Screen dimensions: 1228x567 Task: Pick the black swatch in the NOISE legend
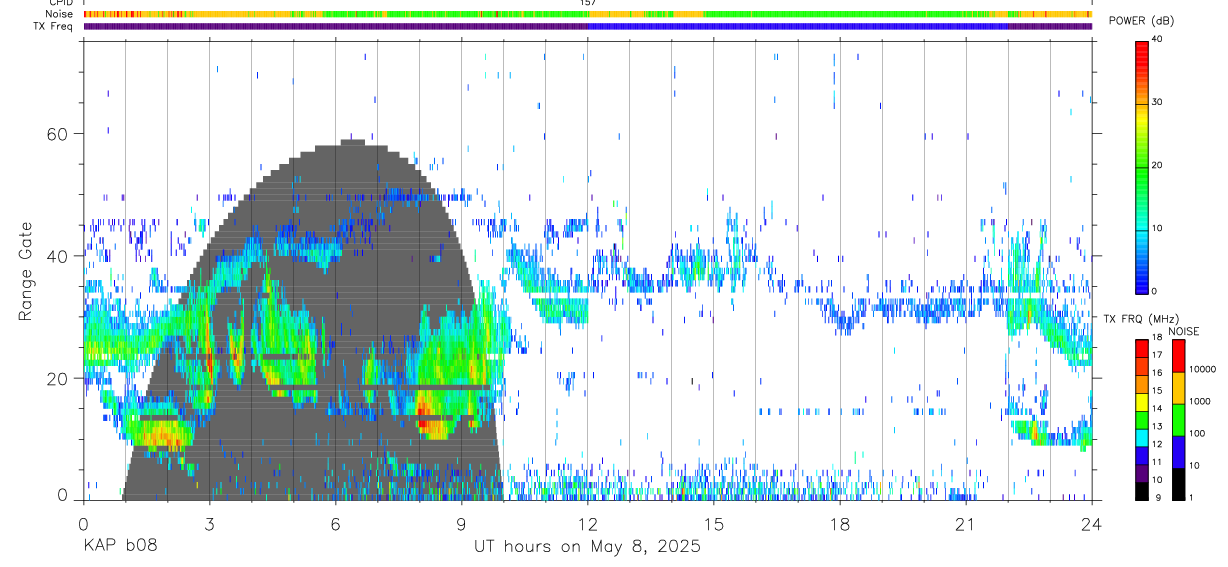click(x=1179, y=482)
